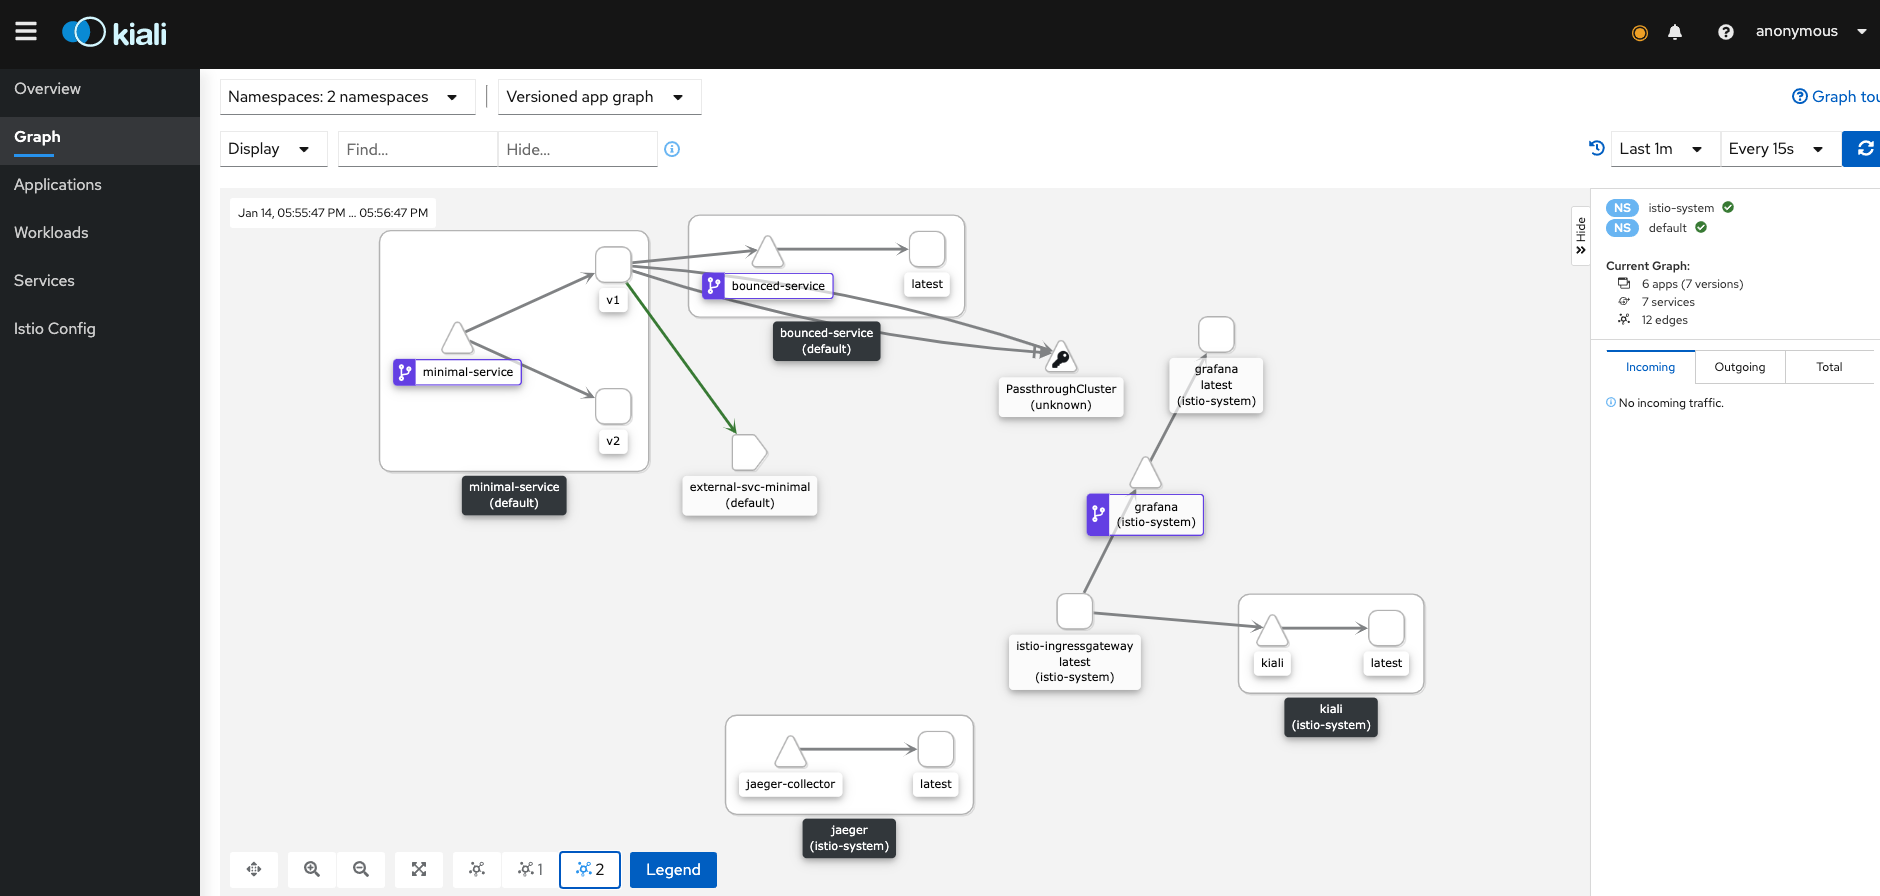This screenshot has width=1880, height=896.
Task: Open the notifications bell
Action: [x=1675, y=32]
